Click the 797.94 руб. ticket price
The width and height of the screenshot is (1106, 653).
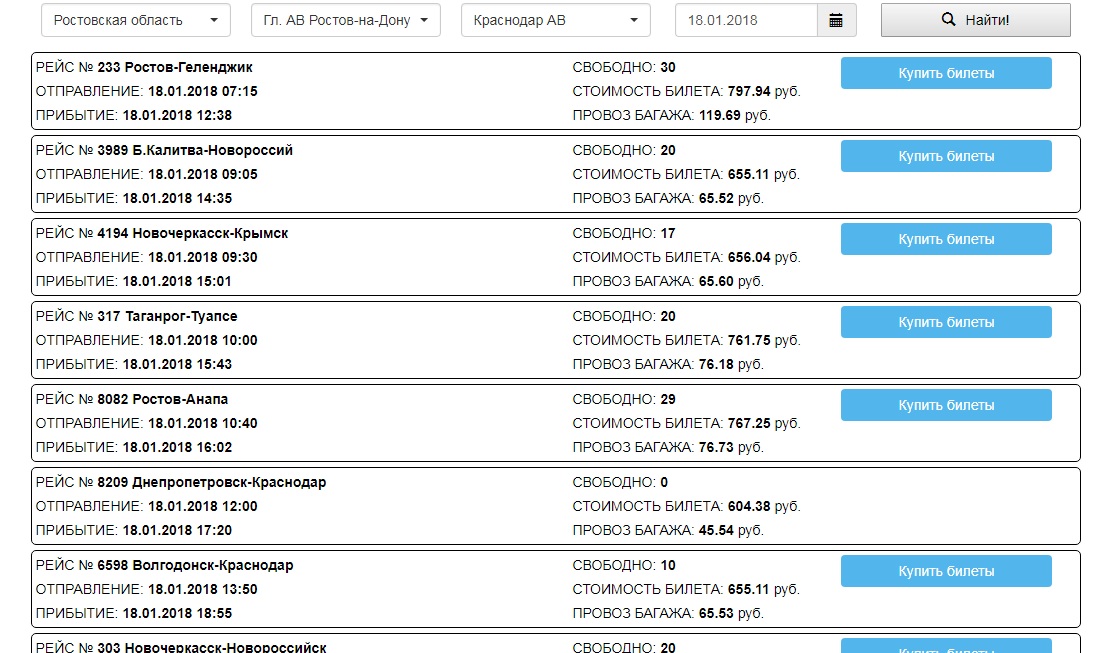tap(764, 91)
